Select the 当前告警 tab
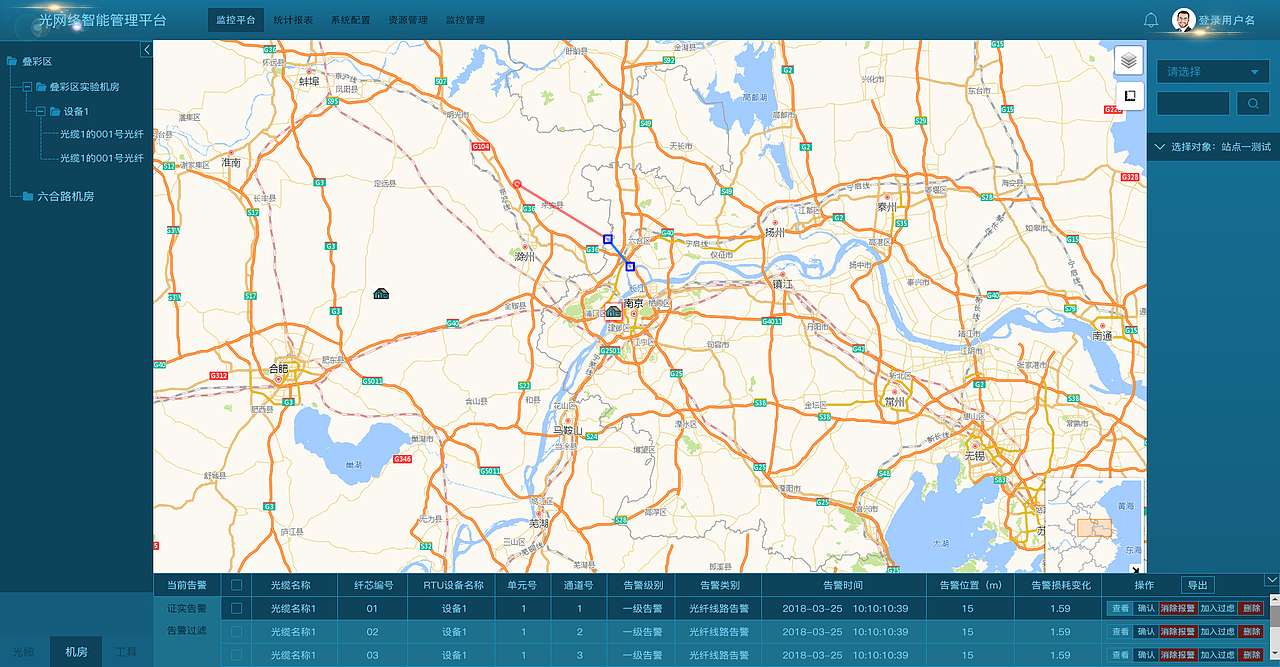Viewport: 1280px width, 667px height. [x=187, y=585]
